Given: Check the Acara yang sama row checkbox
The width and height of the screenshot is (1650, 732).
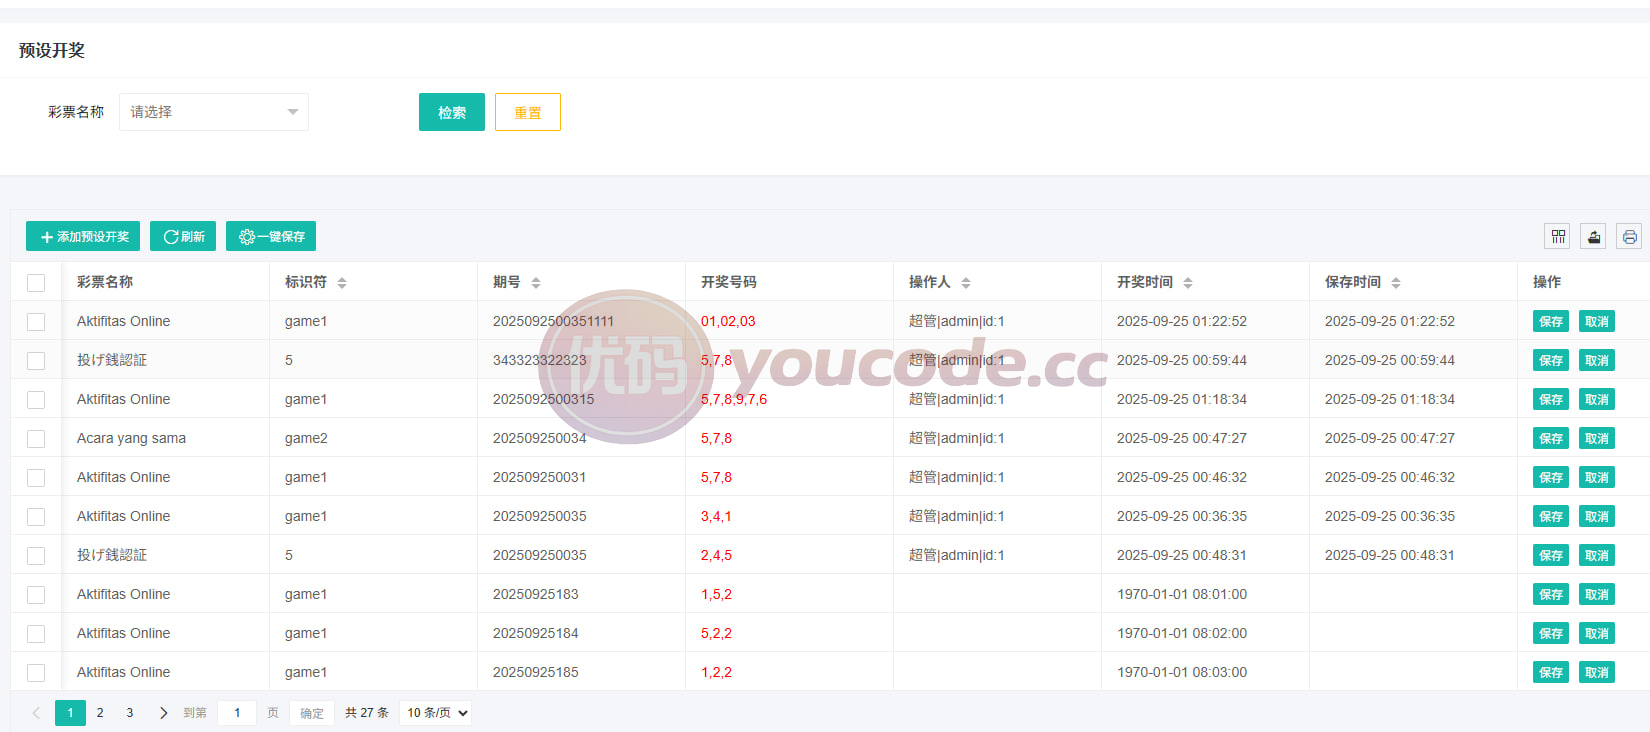Looking at the screenshot, I should pyautogui.click(x=36, y=439).
